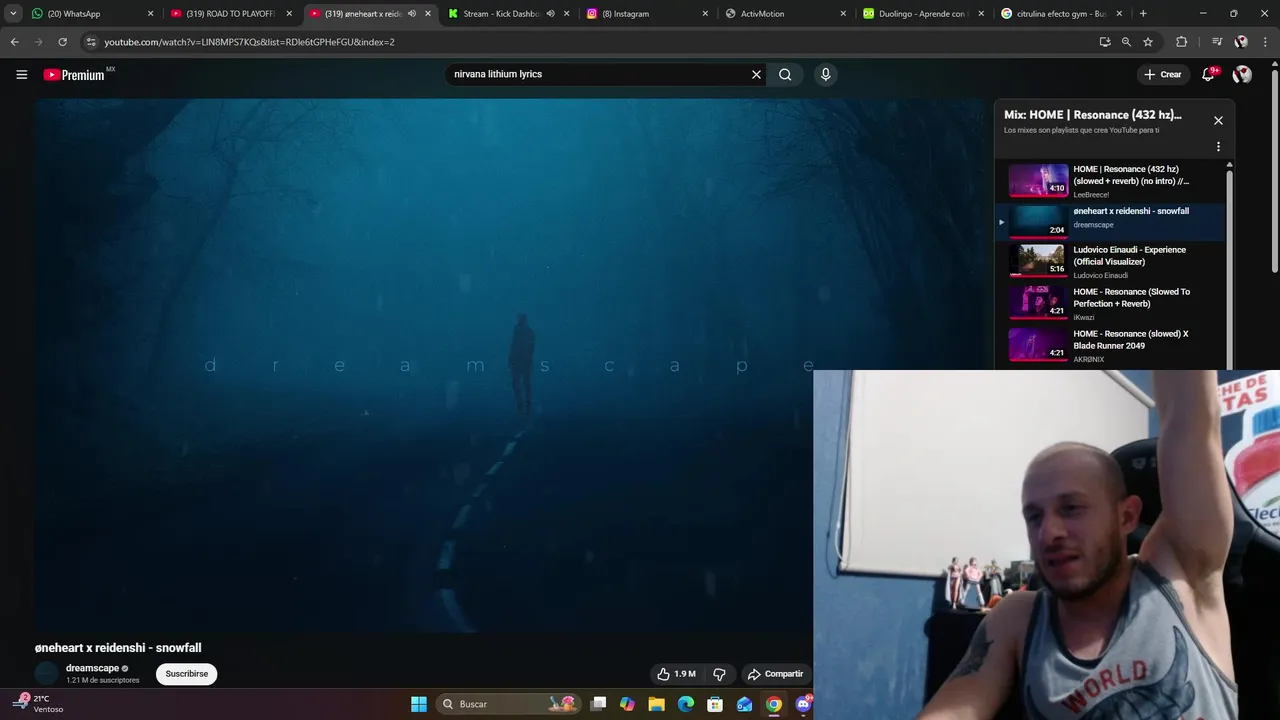Play Ludovico Einaudi - Experience from playlist
The height and width of the screenshot is (720, 1280).
[x=1110, y=262]
